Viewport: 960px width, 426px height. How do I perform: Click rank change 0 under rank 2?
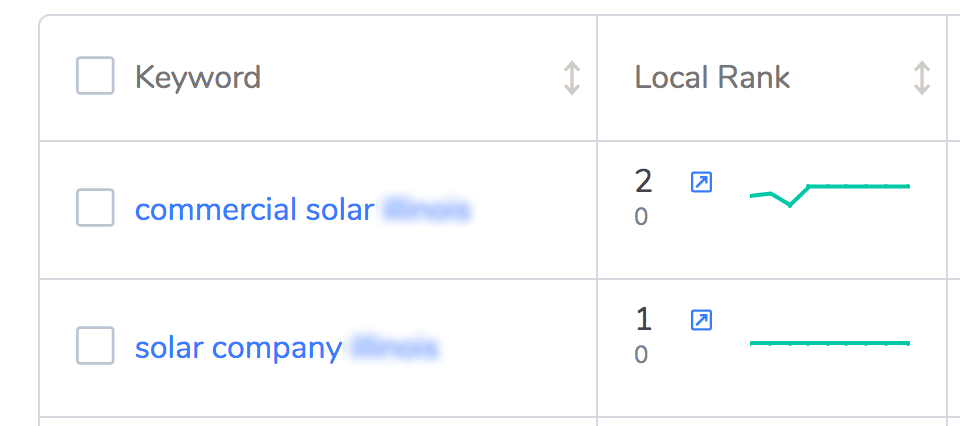coord(641,217)
